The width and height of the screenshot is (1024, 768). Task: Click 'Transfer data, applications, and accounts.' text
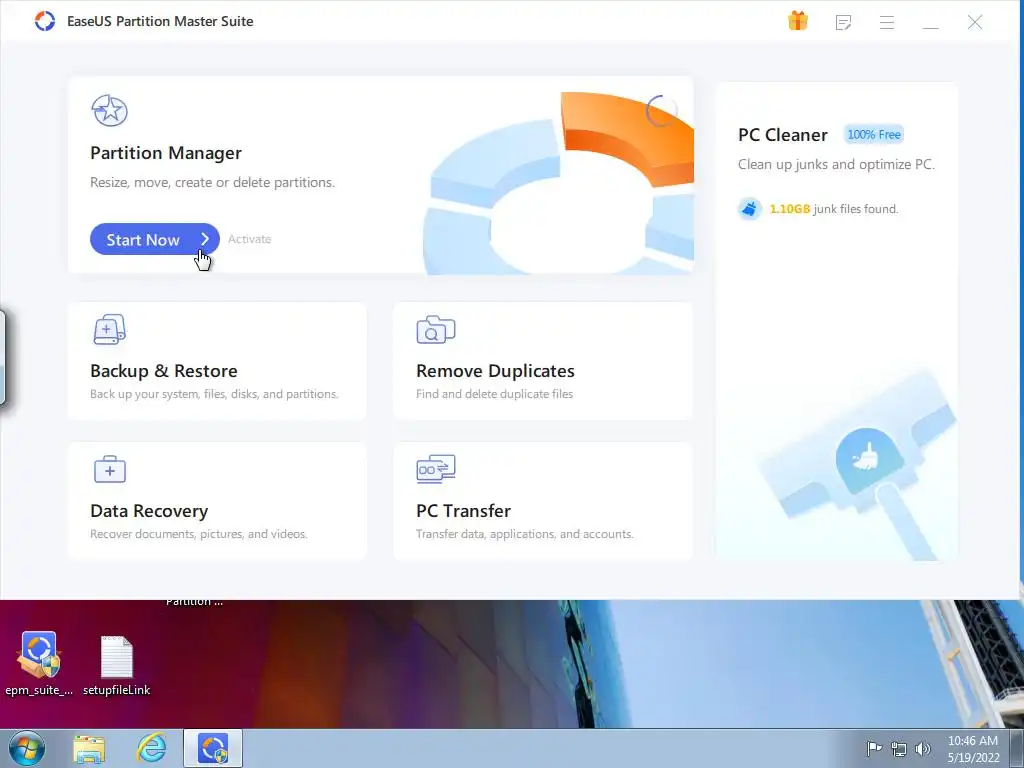click(524, 534)
